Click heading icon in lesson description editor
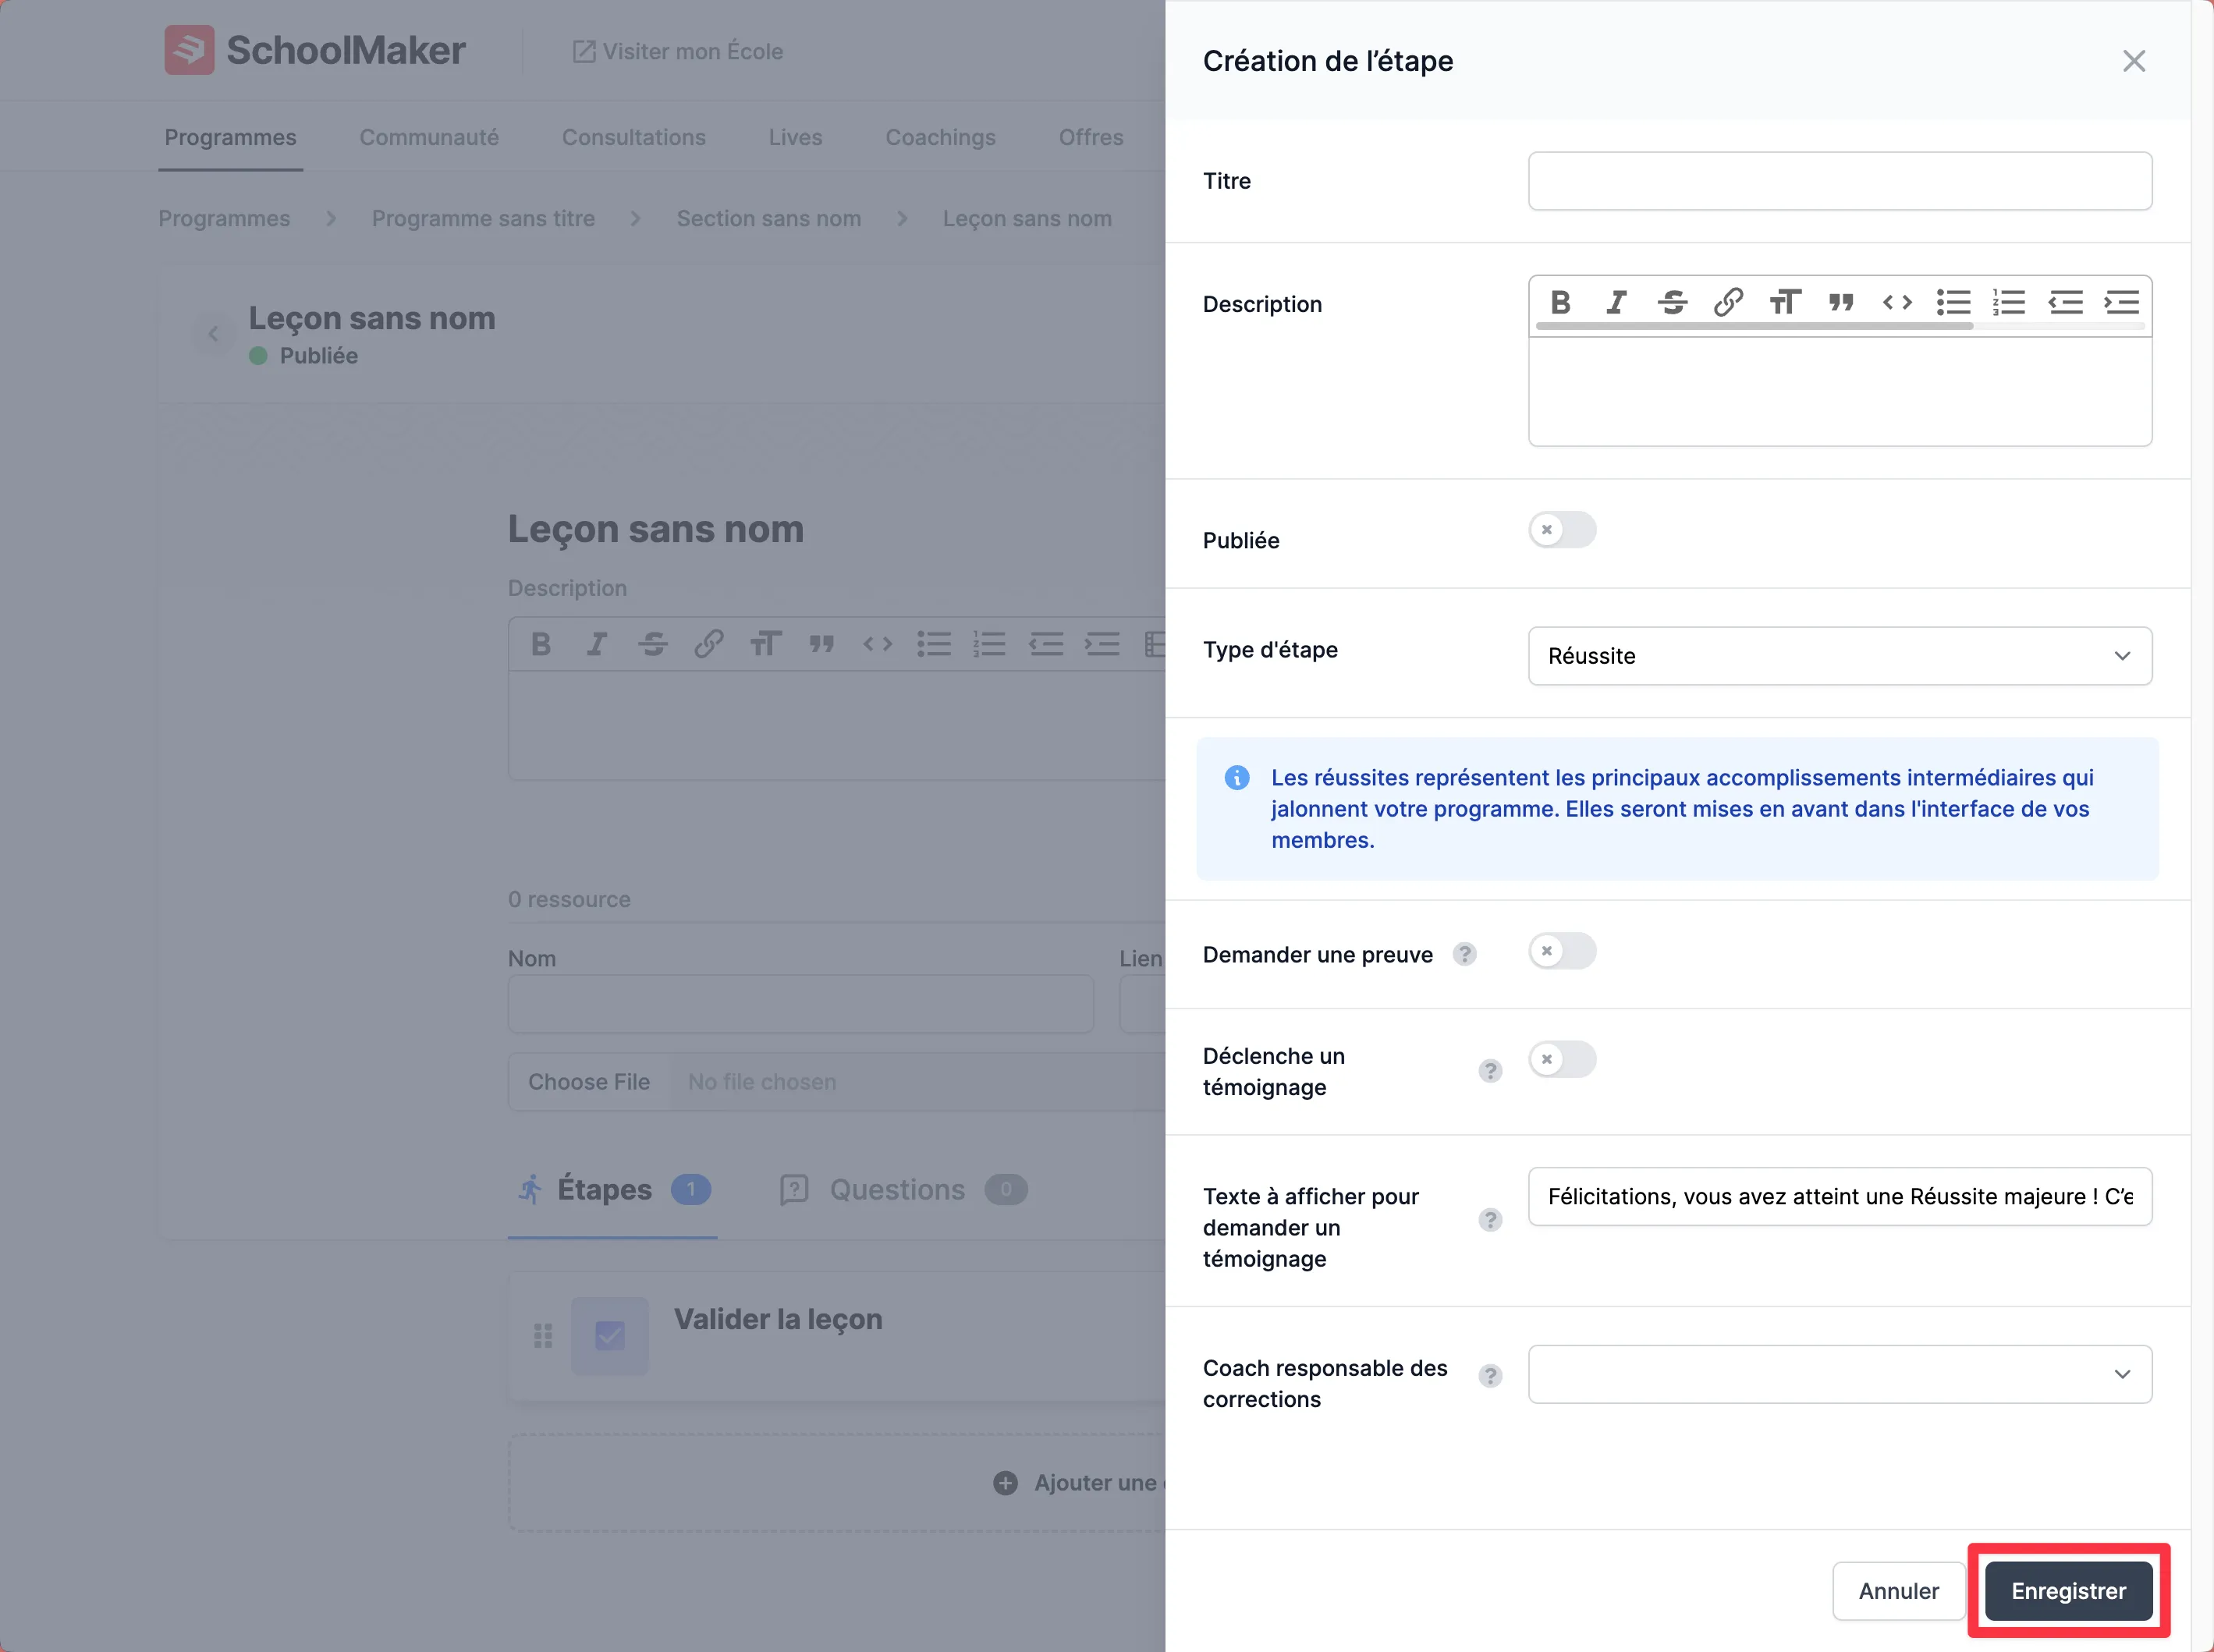The width and height of the screenshot is (2214, 1652). pyautogui.click(x=766, y=644)
